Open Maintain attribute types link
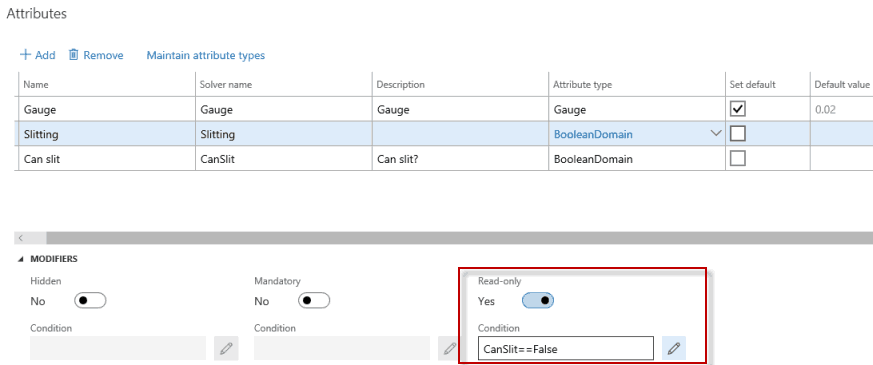The height and width of the screenshot is (365, 873). [x=205, y=55]
